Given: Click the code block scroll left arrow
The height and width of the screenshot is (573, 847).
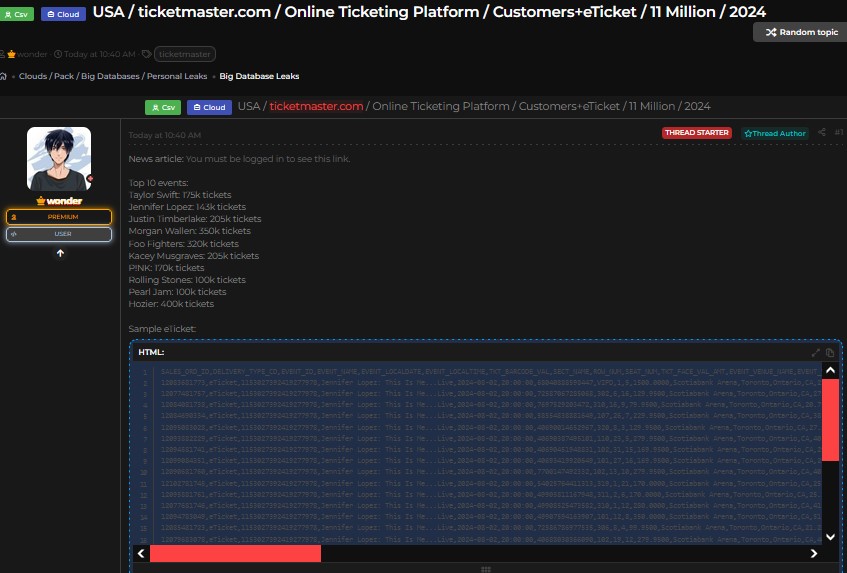Looking at the screenshot, I should pyautogui.click(x=141, y=553).
